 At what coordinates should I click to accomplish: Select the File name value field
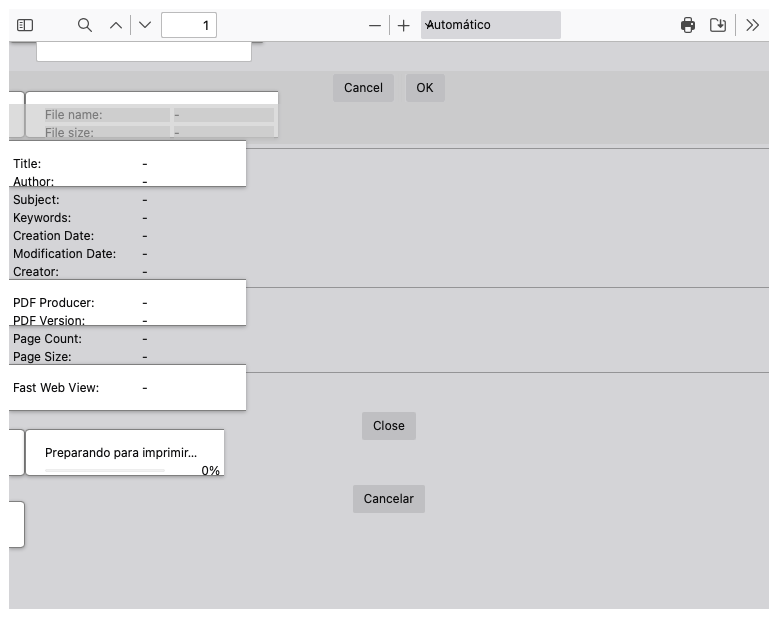pyautogui.click(x=223, y=115)
